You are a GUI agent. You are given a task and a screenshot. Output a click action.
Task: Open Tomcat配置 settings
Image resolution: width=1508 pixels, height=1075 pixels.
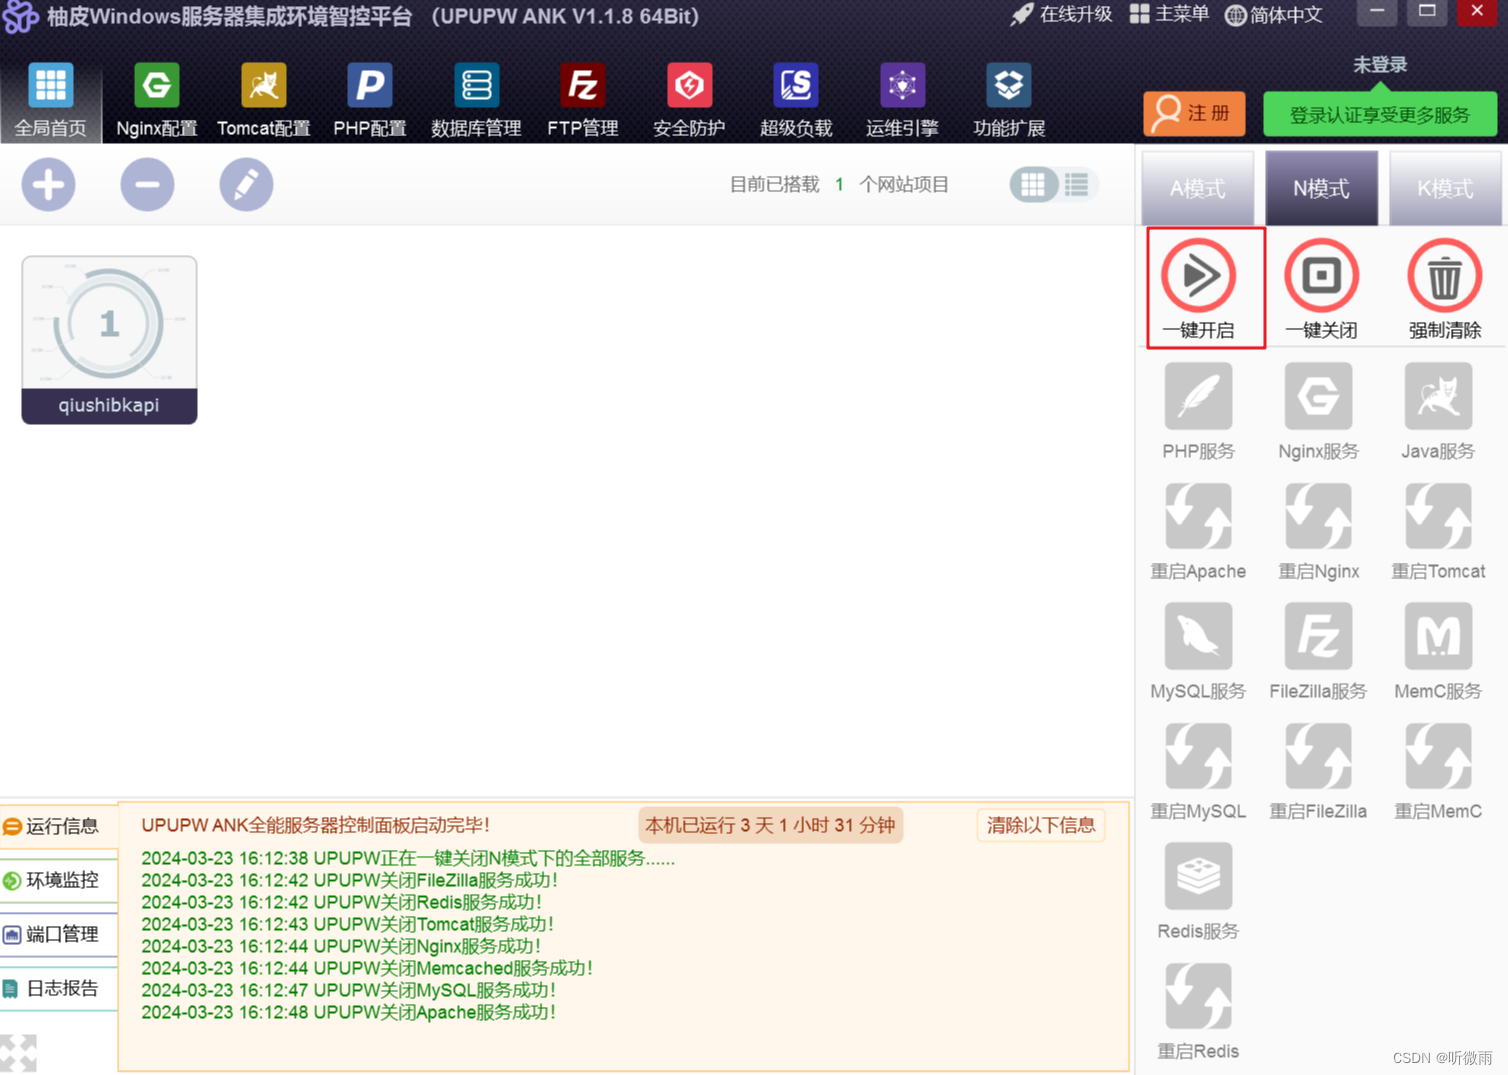(x=264, y=100)
